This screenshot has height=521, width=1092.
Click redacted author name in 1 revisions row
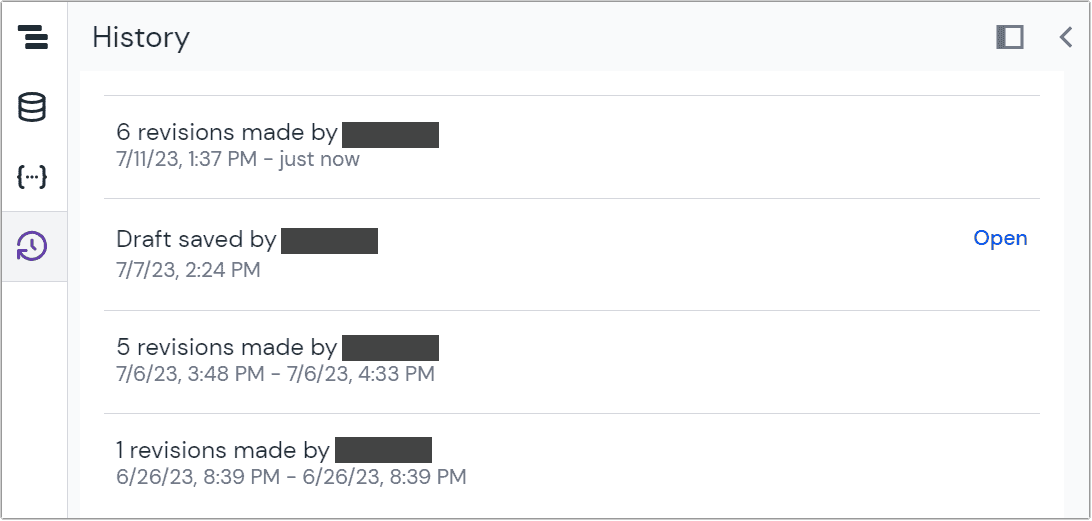click(383, 450)
